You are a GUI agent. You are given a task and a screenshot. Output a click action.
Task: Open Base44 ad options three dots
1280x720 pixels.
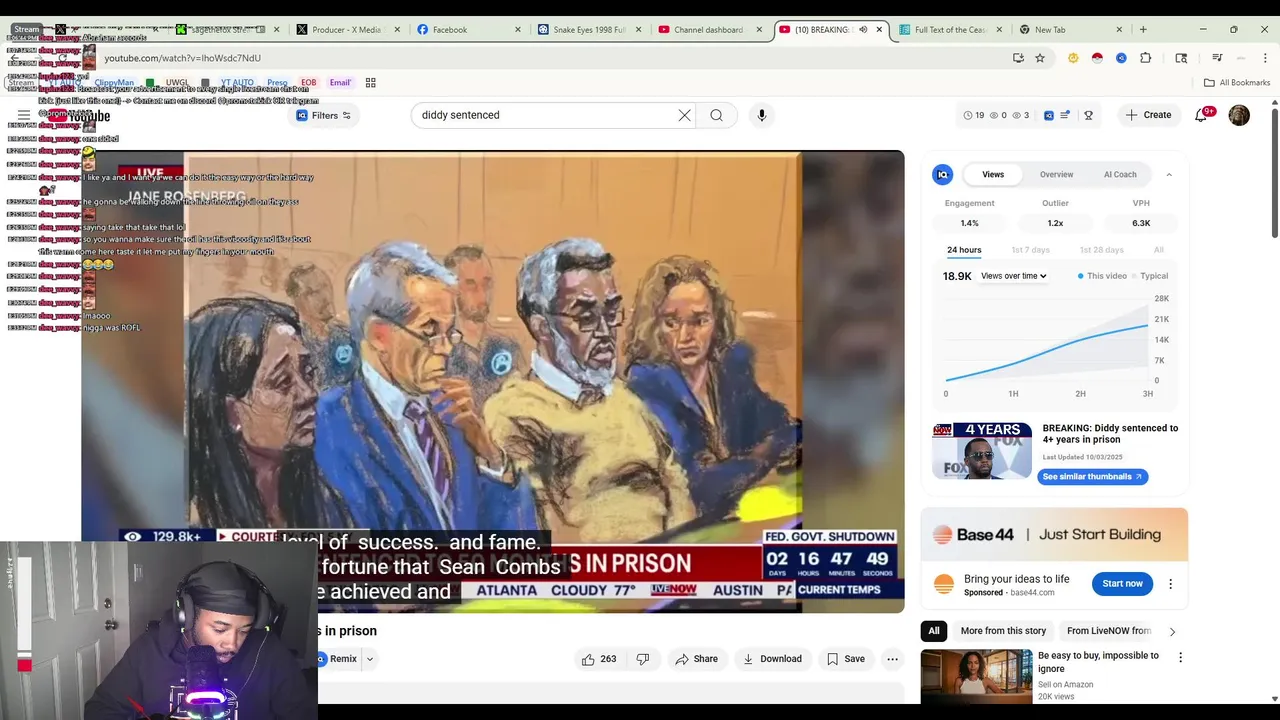[1170, 584]
